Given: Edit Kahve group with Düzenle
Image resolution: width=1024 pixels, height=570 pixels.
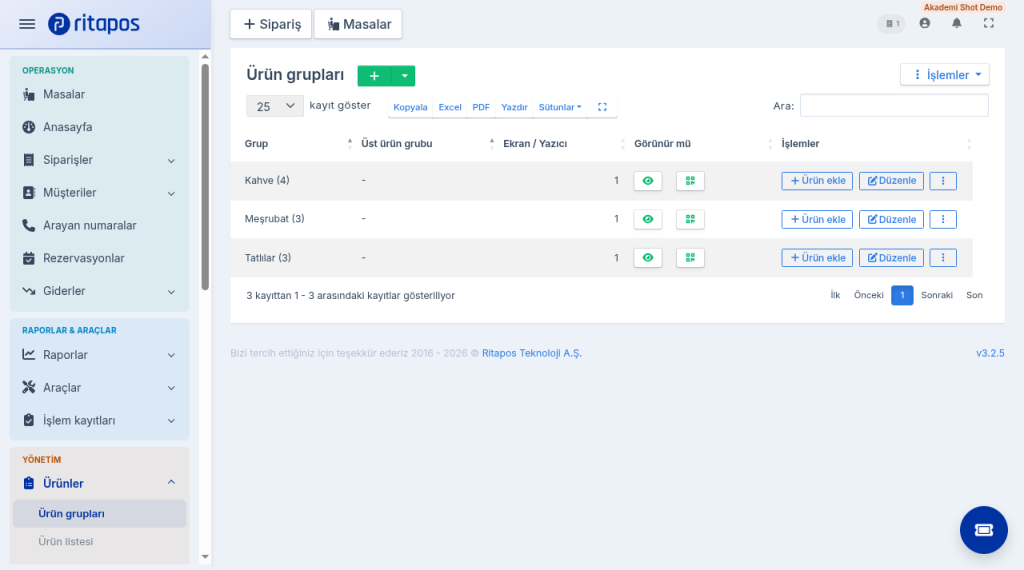Looking at the screenshot, I should point(891,181).
